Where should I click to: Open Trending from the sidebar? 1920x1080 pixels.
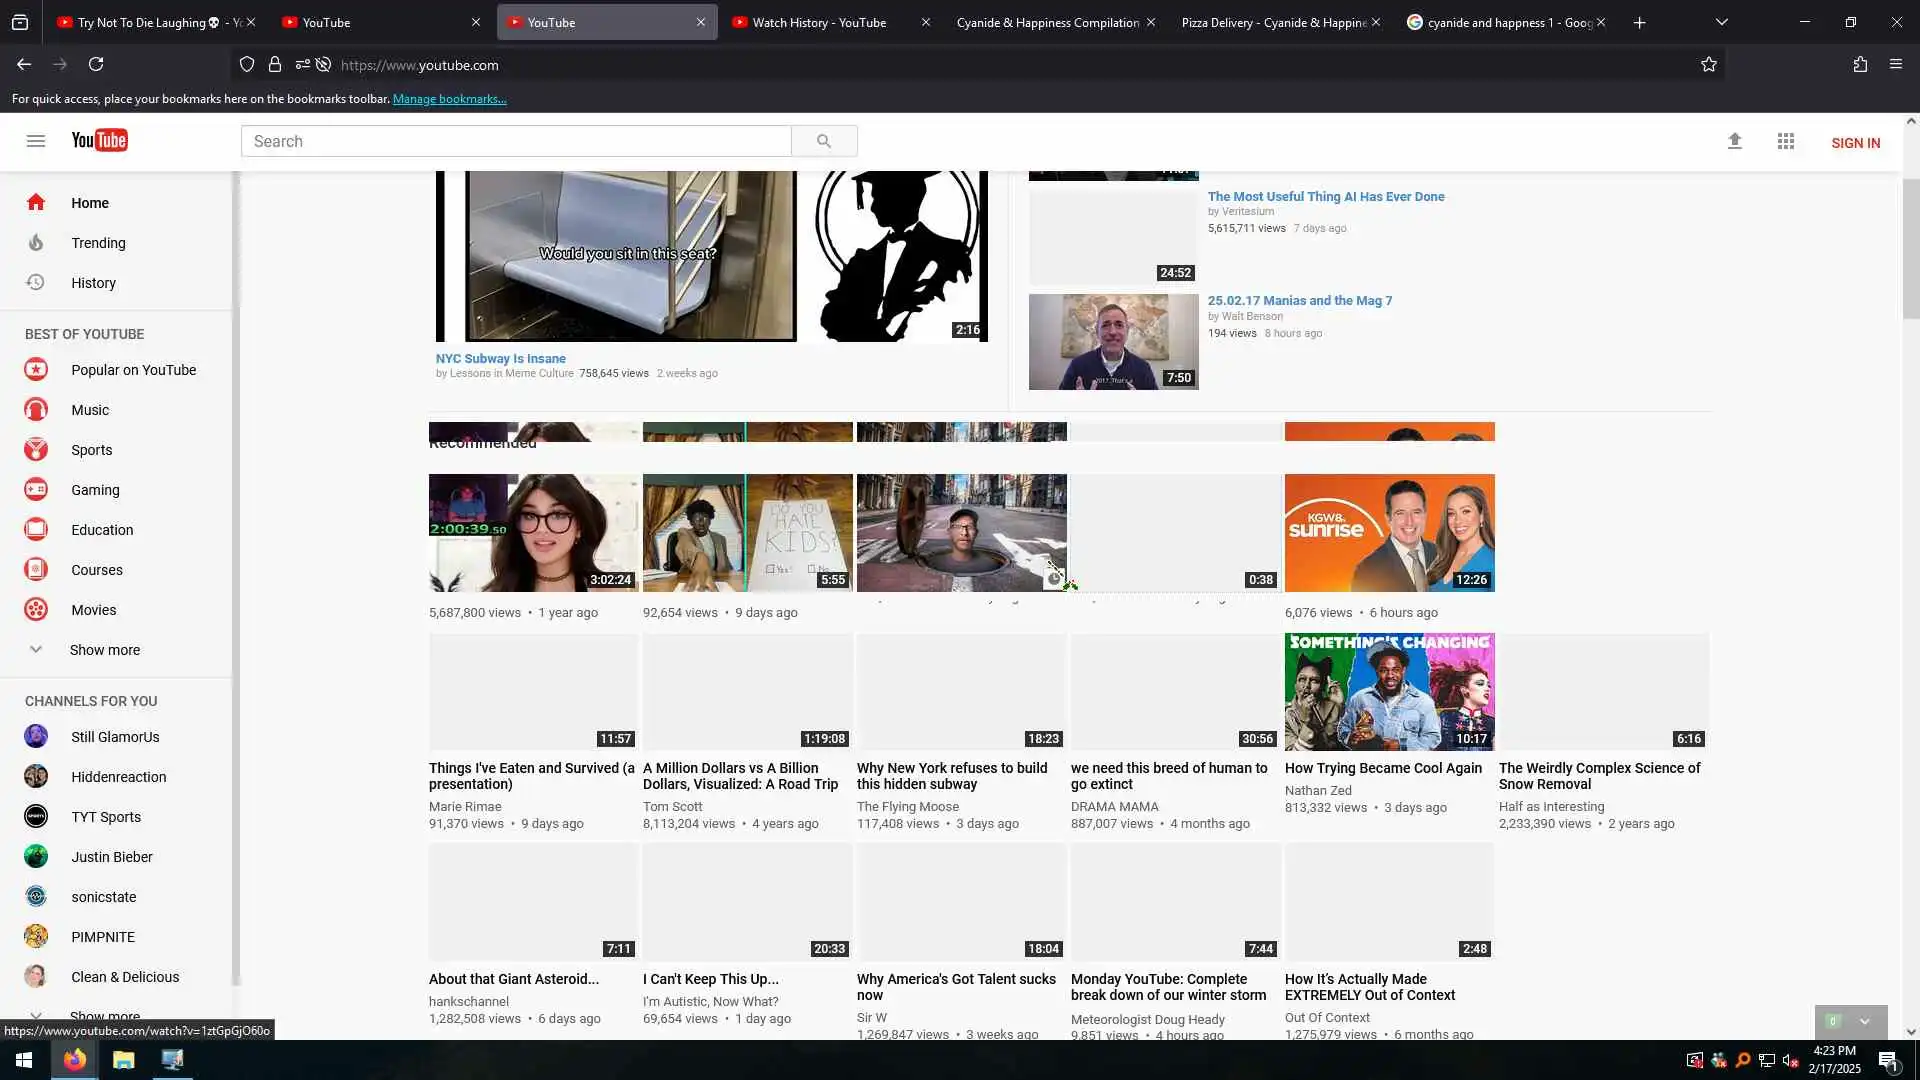(x=98, y=243)
